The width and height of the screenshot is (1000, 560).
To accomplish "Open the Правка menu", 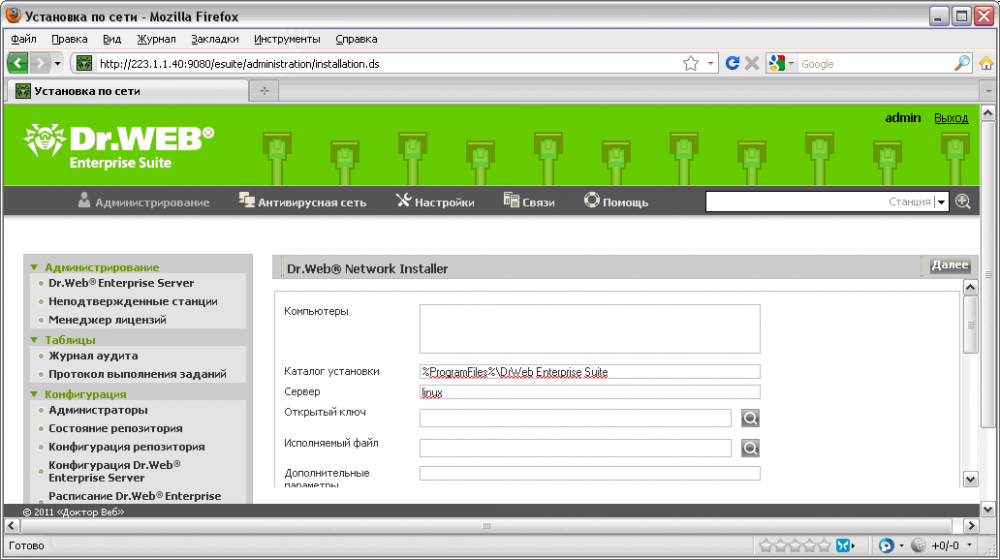I will coord(69,39).
